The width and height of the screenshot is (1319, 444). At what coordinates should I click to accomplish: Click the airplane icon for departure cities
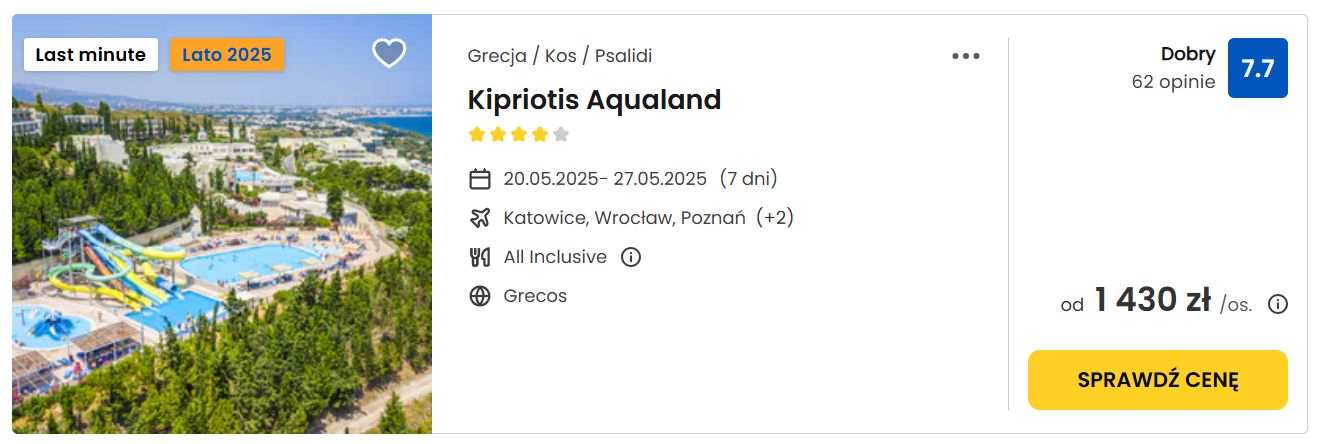click(480, 218)
